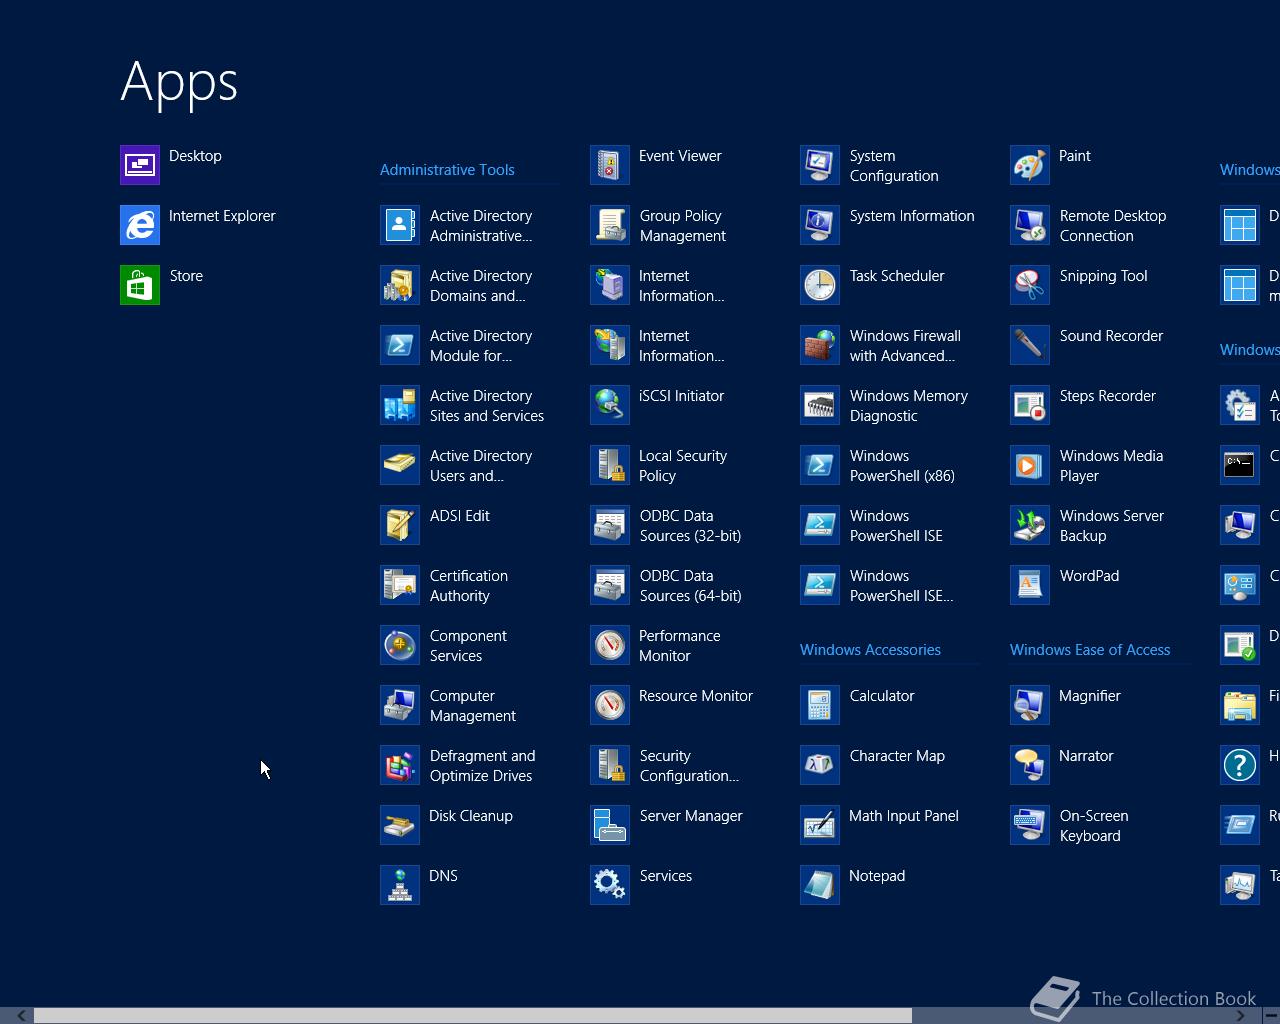Open Character Map icon

[x=820, y=765]
